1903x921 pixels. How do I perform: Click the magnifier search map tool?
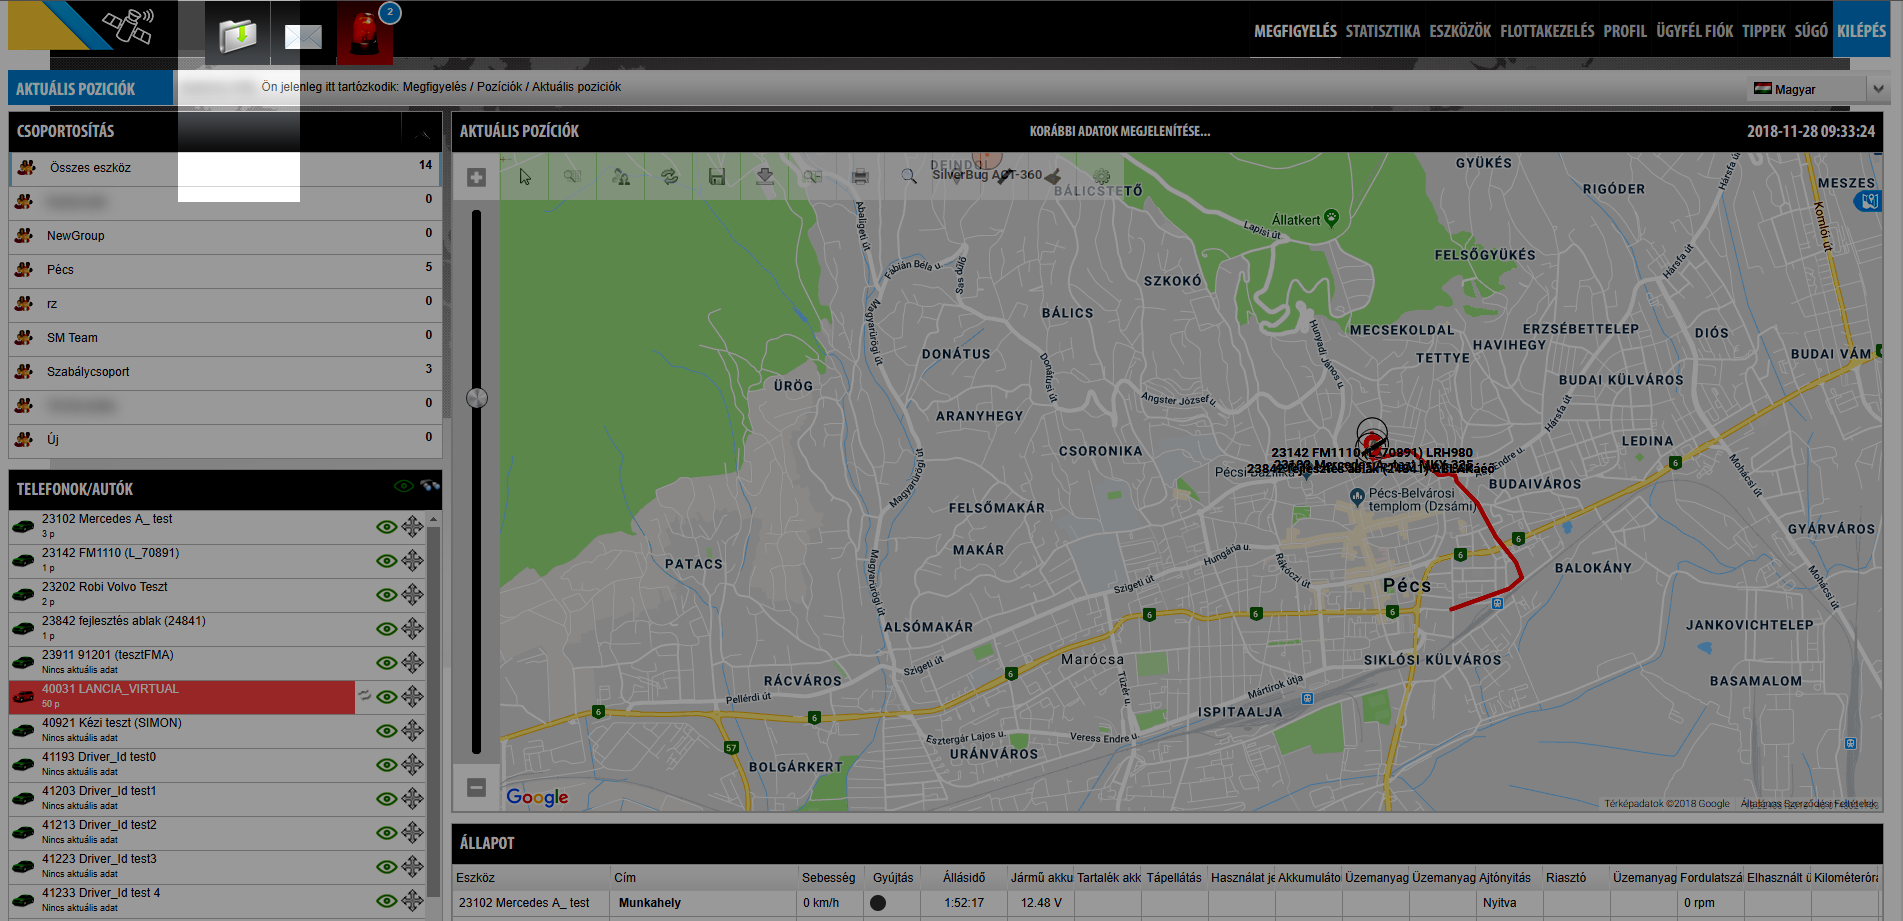coord(908,176)
